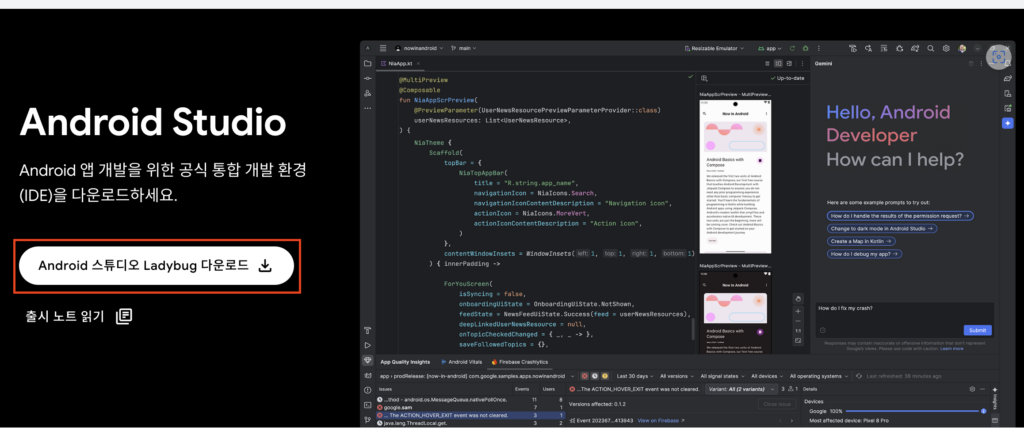Open the app run configuration dropdown
The width and height of the screenshot is (1024, 439).
point(770,48)
